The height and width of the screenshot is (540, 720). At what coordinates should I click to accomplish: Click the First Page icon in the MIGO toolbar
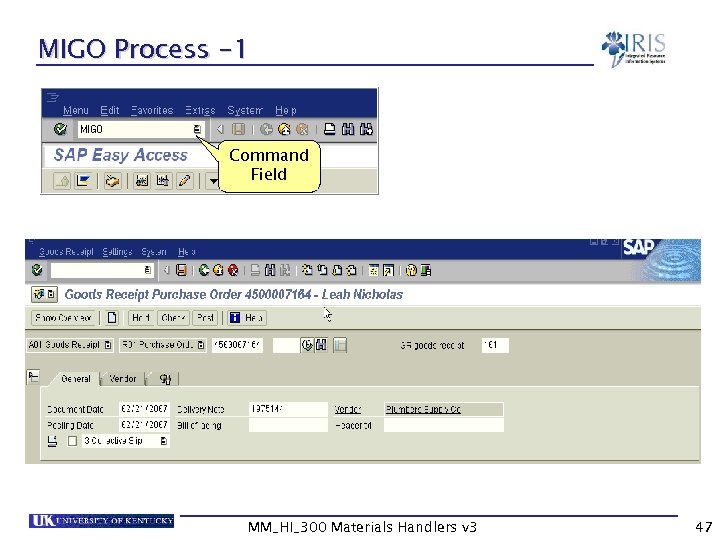[308, 270]
